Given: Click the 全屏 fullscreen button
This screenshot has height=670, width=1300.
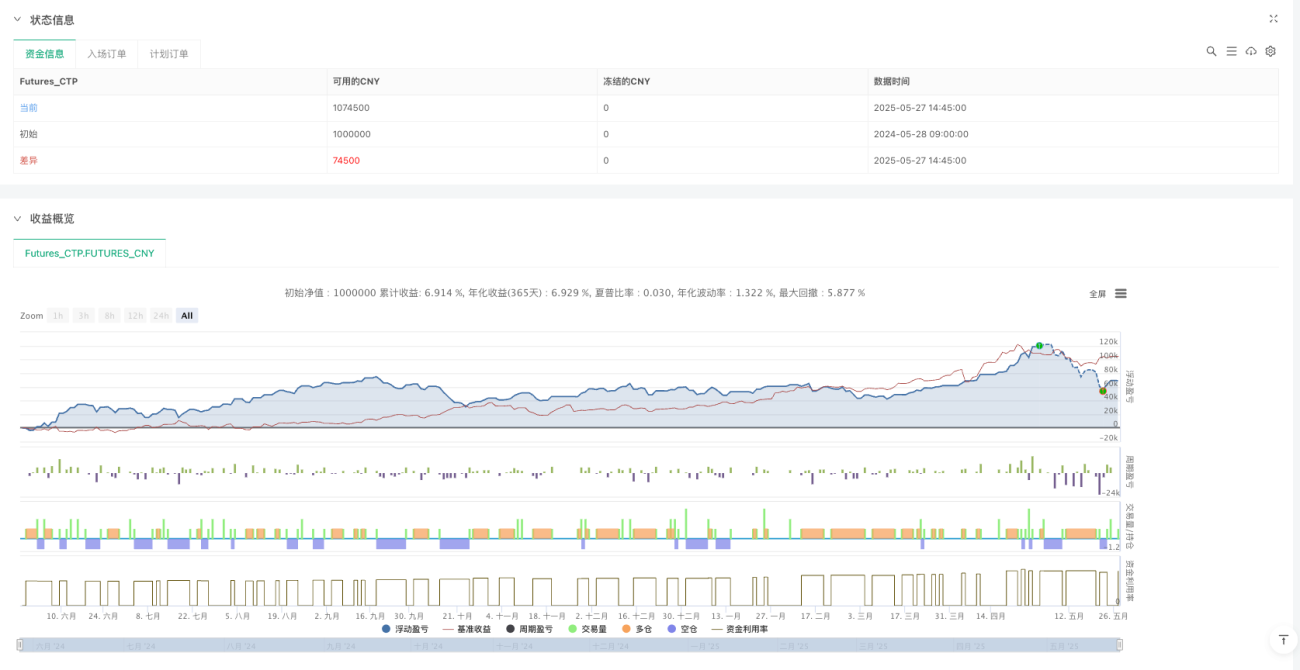Looking at the screenshot, I should 1098,294.
